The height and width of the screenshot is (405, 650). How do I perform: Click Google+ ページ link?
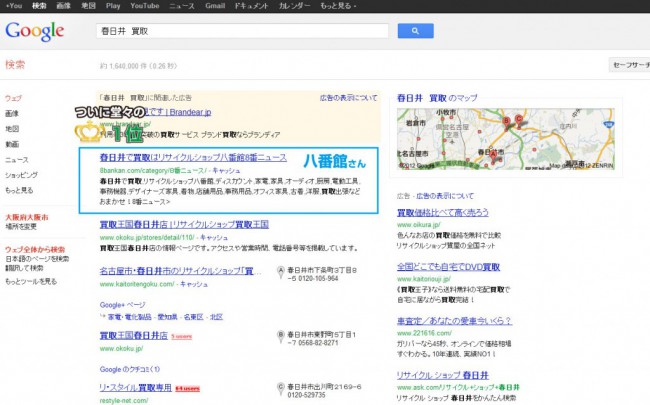tap(122, 305)
